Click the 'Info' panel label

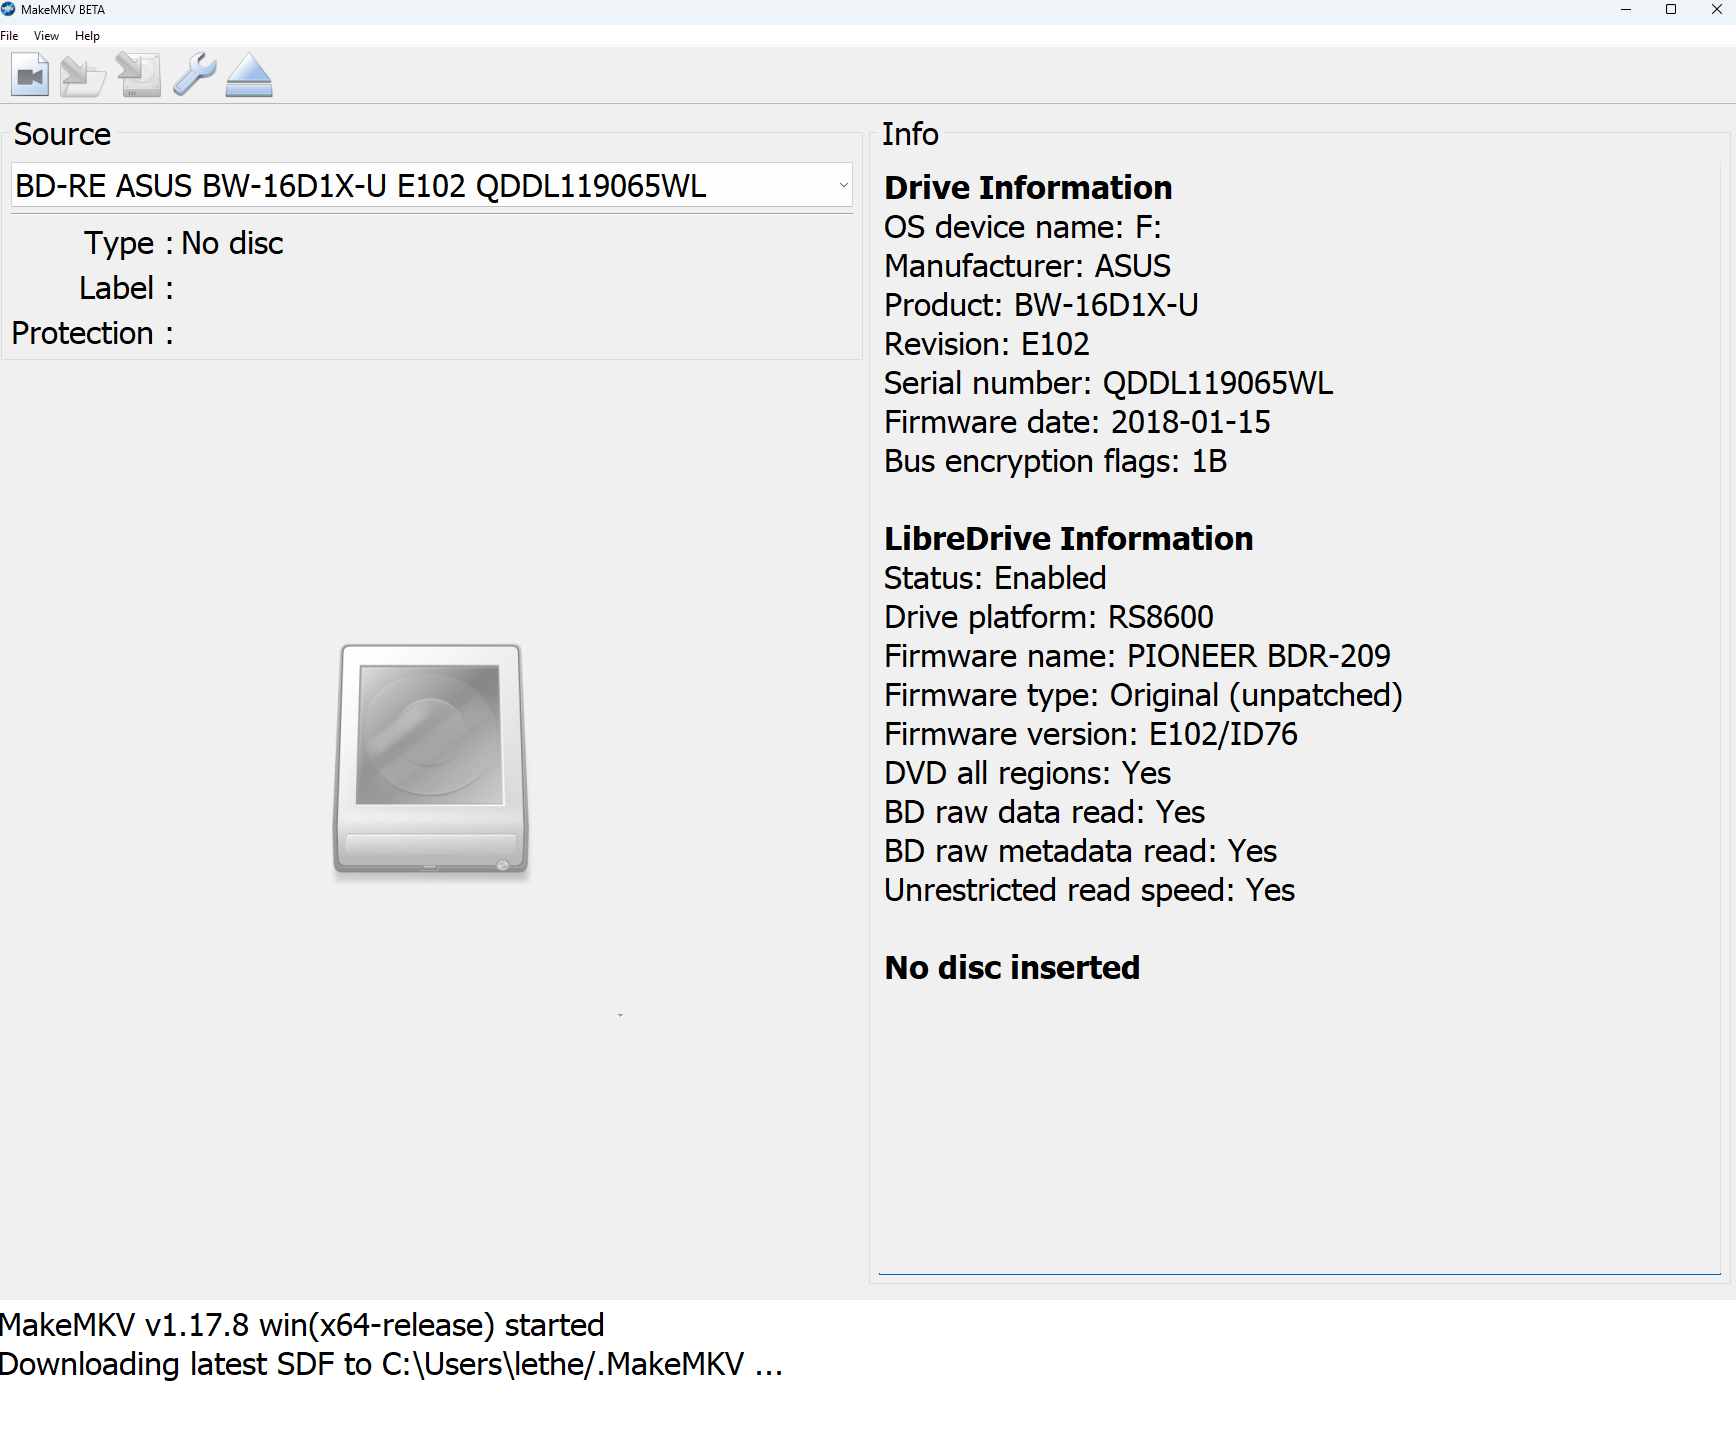910,134
